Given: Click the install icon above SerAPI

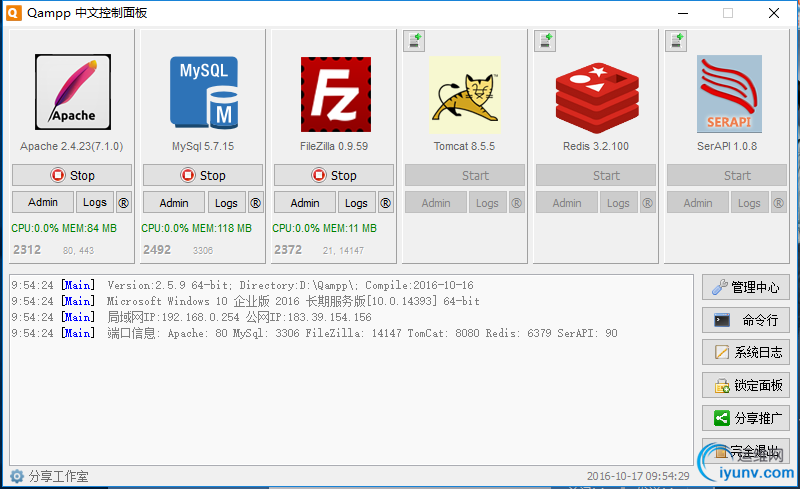Looking at the screenshot, I should click(677, 41).
